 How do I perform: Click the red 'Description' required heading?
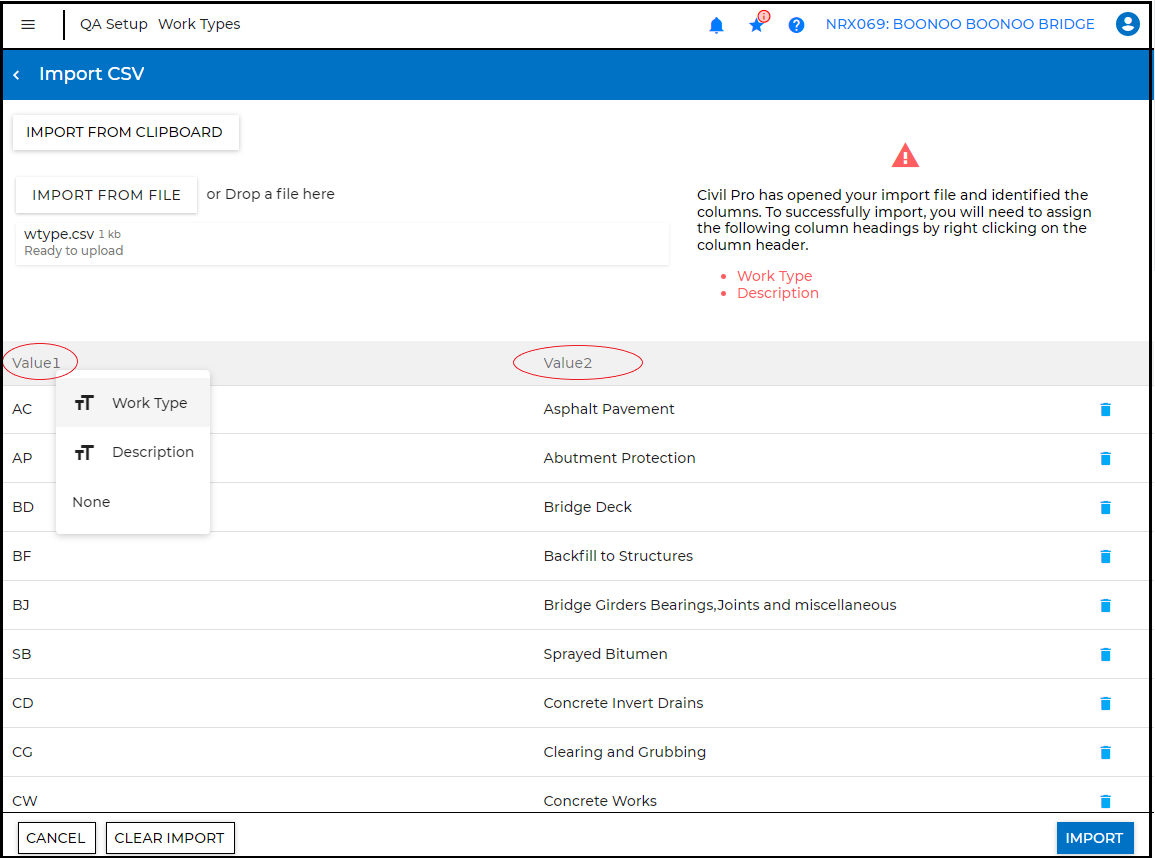click(778, 293)
